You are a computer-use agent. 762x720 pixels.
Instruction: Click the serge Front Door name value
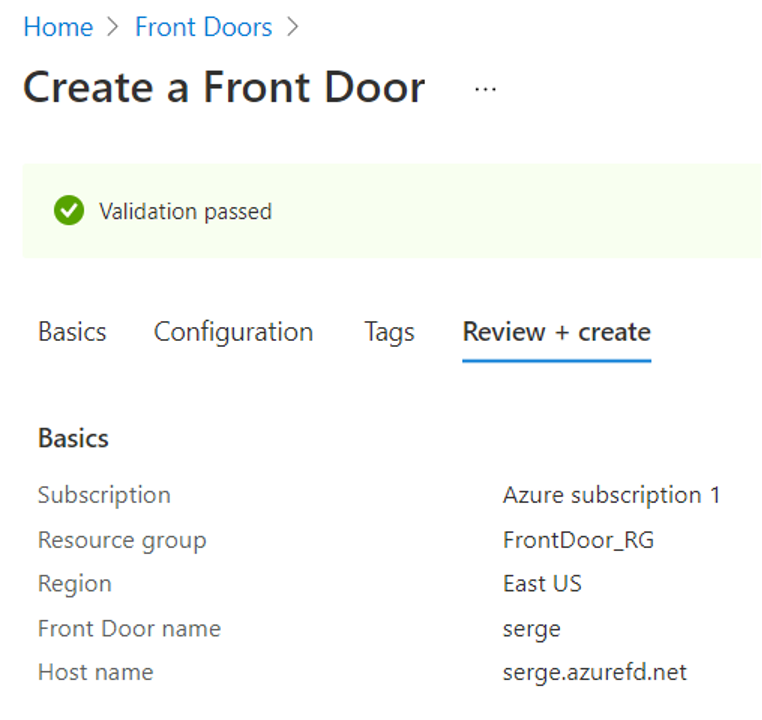coord(532,630)
